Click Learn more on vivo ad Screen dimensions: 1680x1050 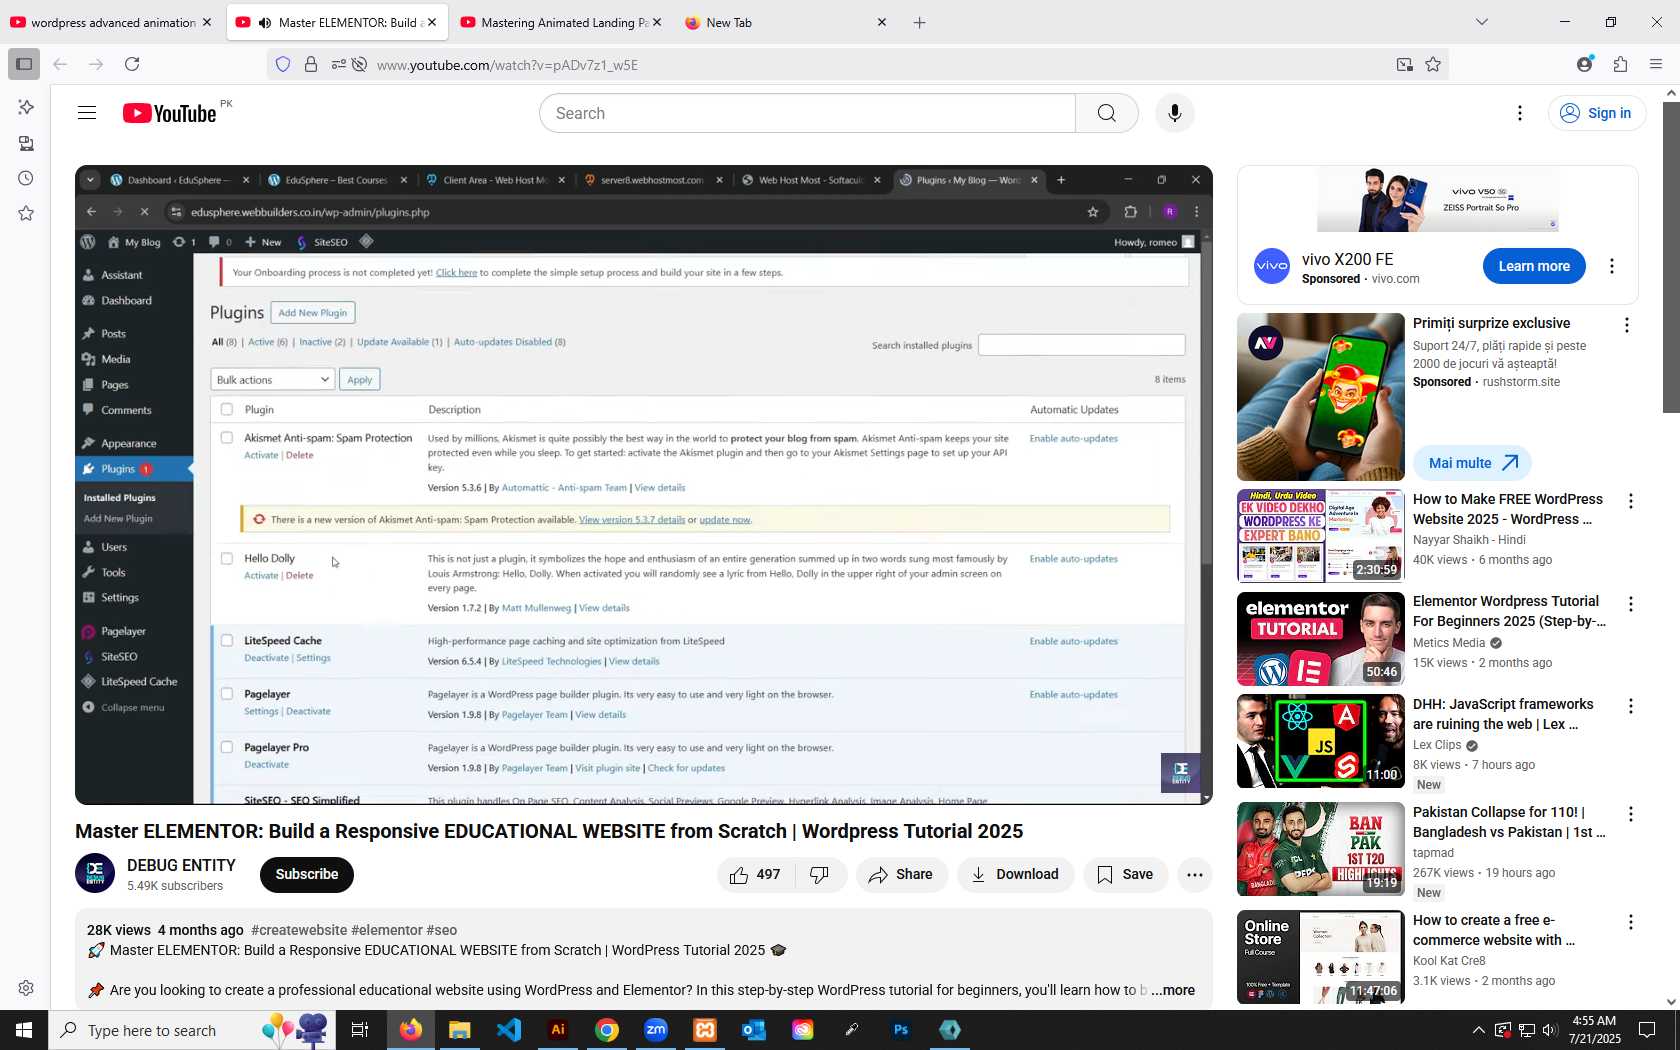tap(1534, 266)
